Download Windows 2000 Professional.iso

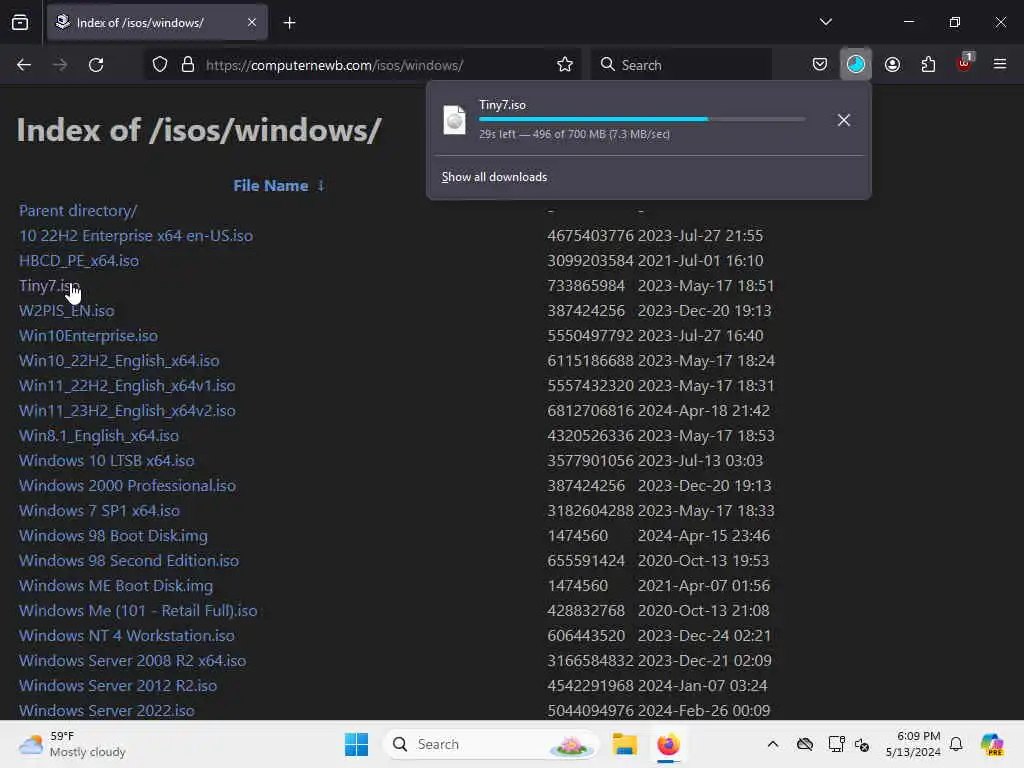coord(127,486)
